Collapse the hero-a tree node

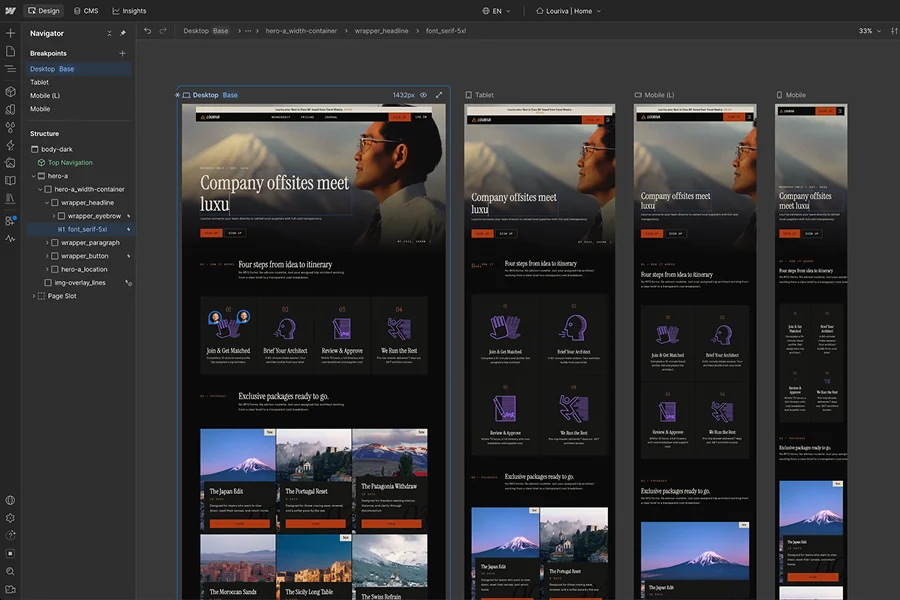(33, 176)
